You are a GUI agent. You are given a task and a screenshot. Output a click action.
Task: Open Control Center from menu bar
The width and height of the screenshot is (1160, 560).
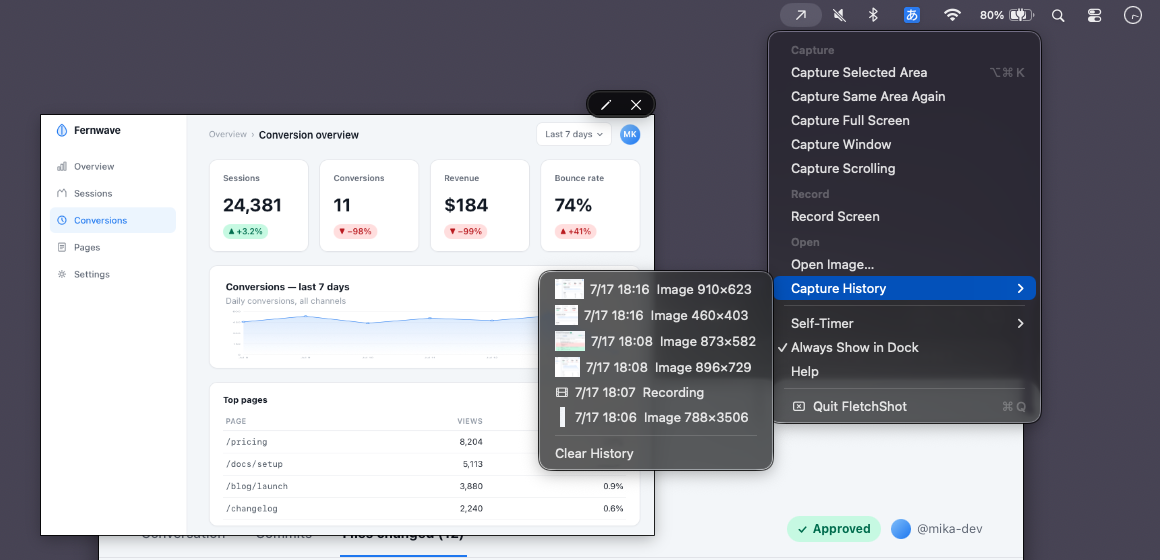[1096, 16]
